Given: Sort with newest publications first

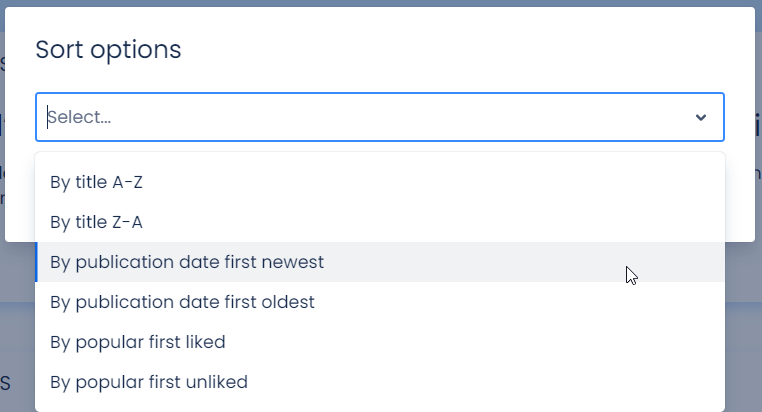Looking at the screenshot, I should [187, 262].
